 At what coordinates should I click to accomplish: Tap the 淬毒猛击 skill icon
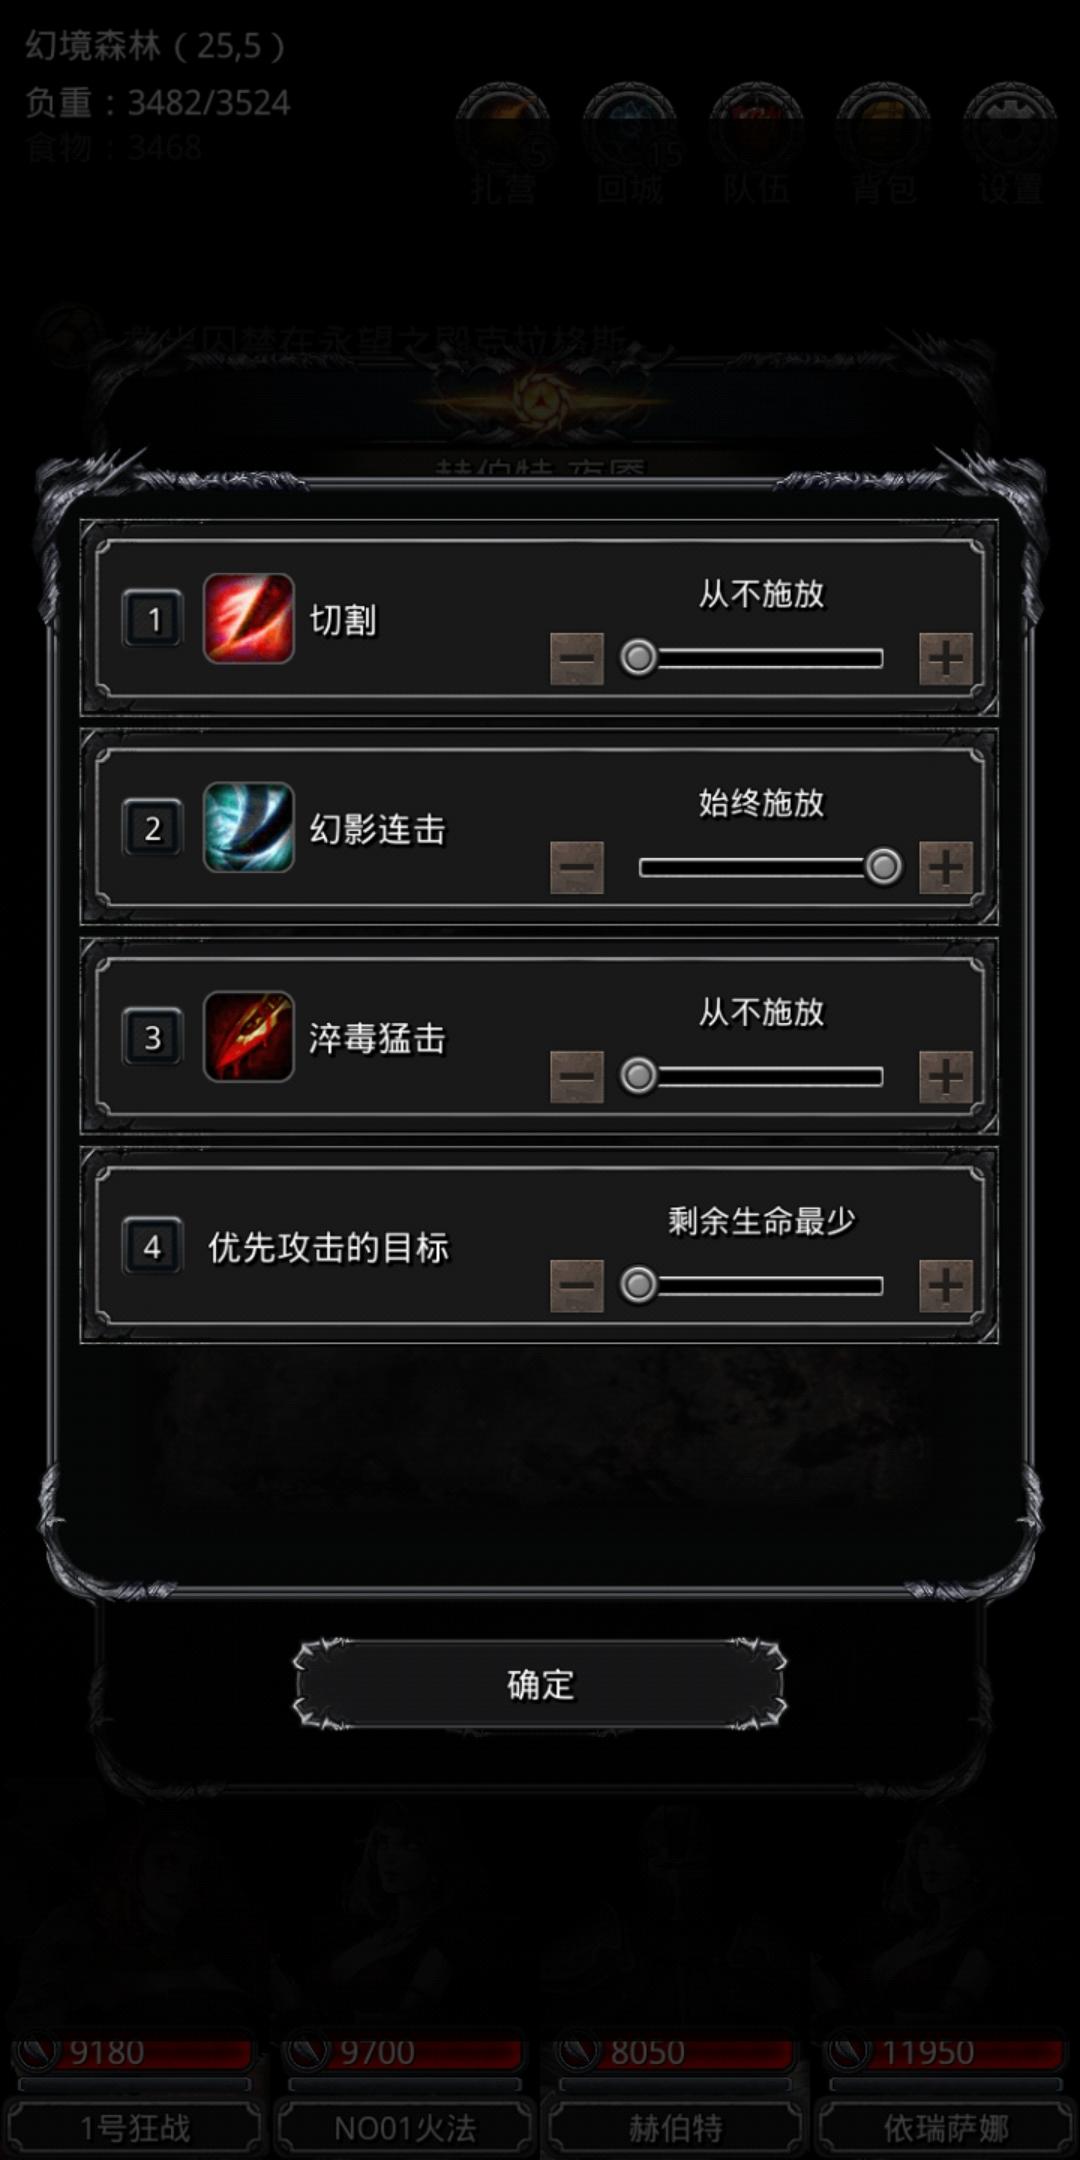pyautogui.click(x=248, y=1037)
